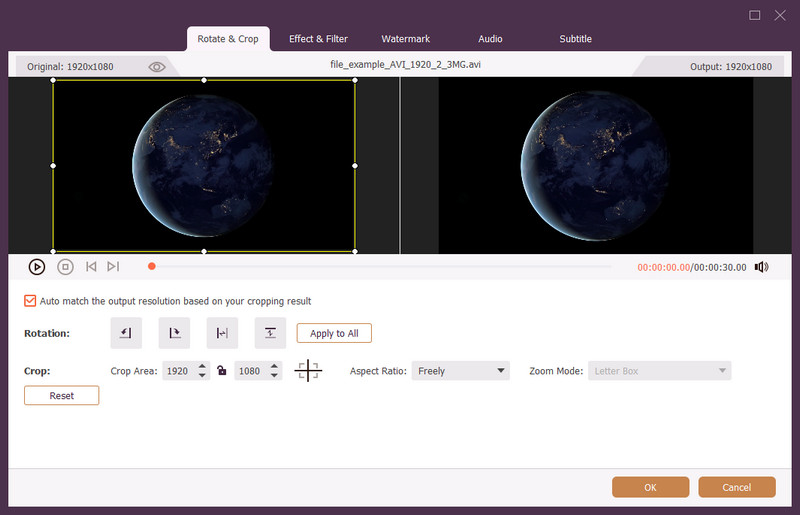Screen dimensions: 800x515
Task: Toggle the crop aspect ratio lock
Action: tap(221, 371)
